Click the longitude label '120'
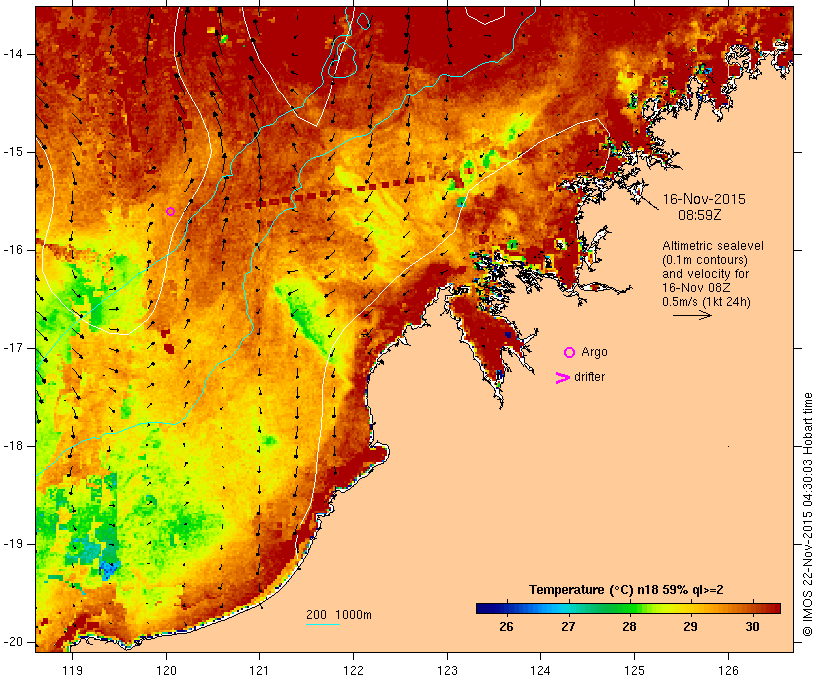The width and height of the screenshot is (820, 680). tap(166, 671)
